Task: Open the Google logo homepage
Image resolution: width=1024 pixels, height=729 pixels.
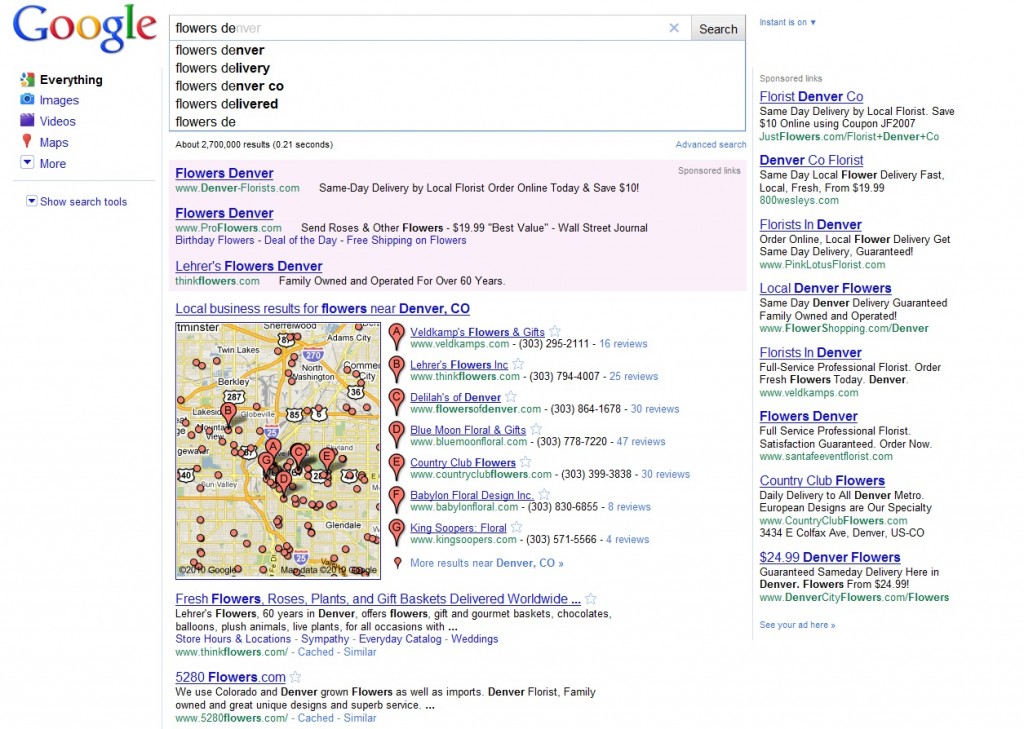Action: coord(84,28)
